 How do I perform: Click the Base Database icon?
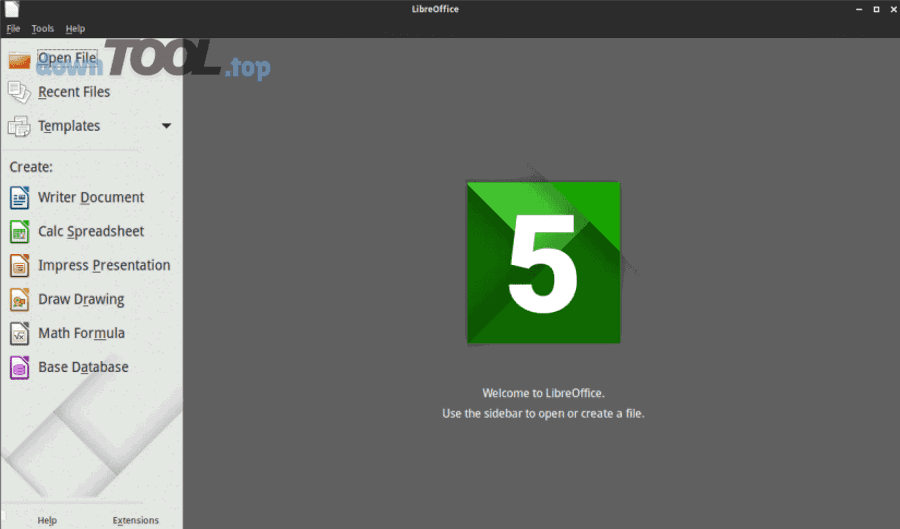(19, 368)
